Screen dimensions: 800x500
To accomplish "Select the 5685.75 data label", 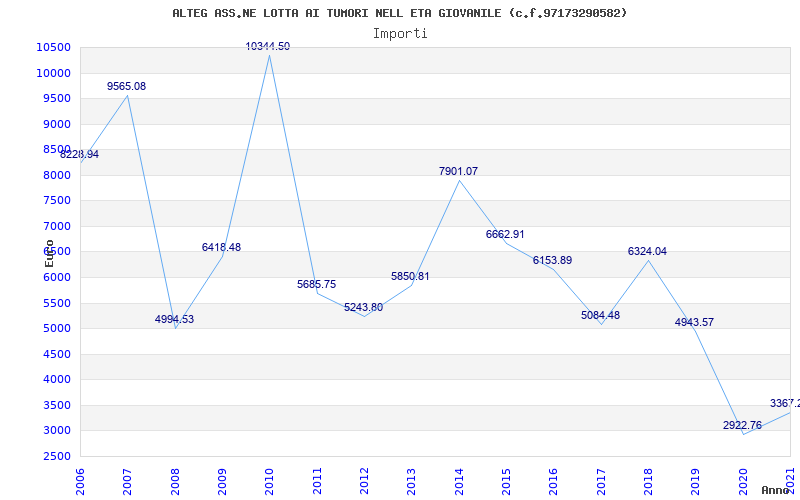I will pyautogui.click(x=316, y=285).
